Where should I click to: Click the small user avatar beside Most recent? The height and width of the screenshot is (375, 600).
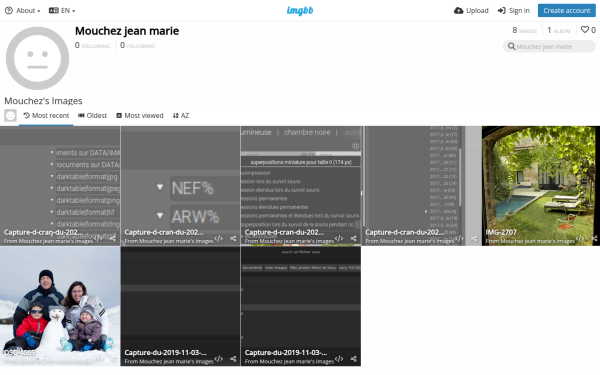10,116
